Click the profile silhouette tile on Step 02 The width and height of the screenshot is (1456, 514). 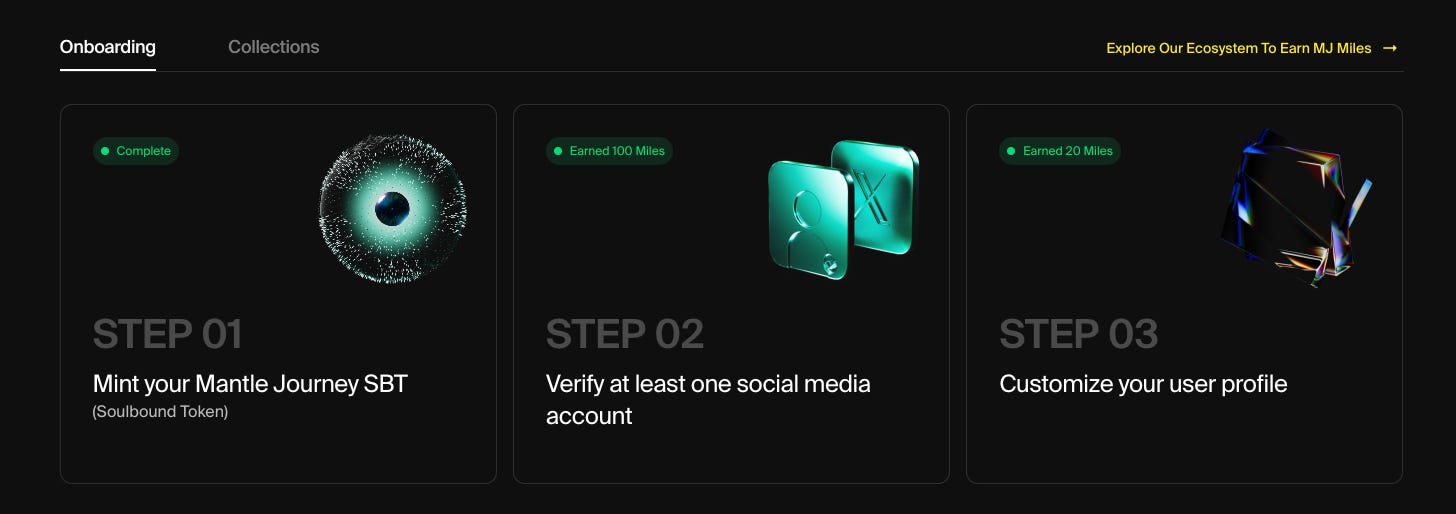click(808, 220)
